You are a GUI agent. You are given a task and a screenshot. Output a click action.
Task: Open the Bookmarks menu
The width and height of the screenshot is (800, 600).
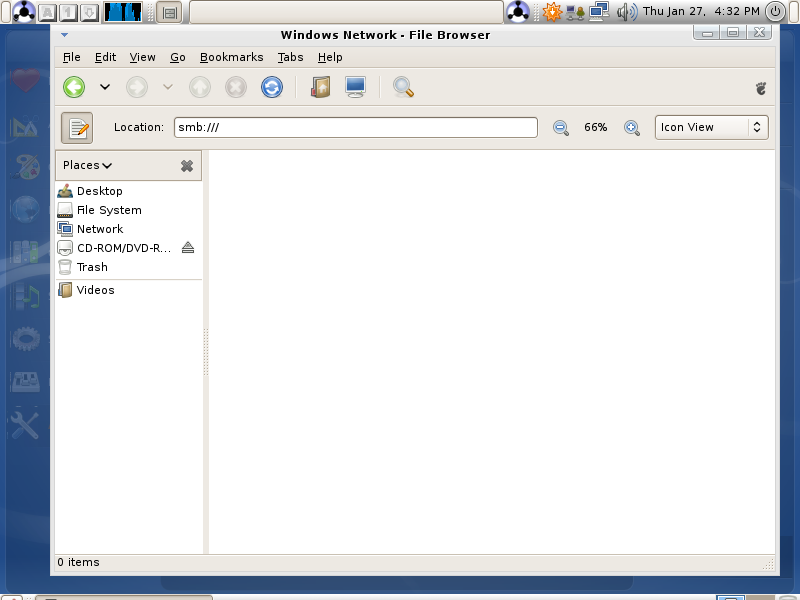coord(232,57)
